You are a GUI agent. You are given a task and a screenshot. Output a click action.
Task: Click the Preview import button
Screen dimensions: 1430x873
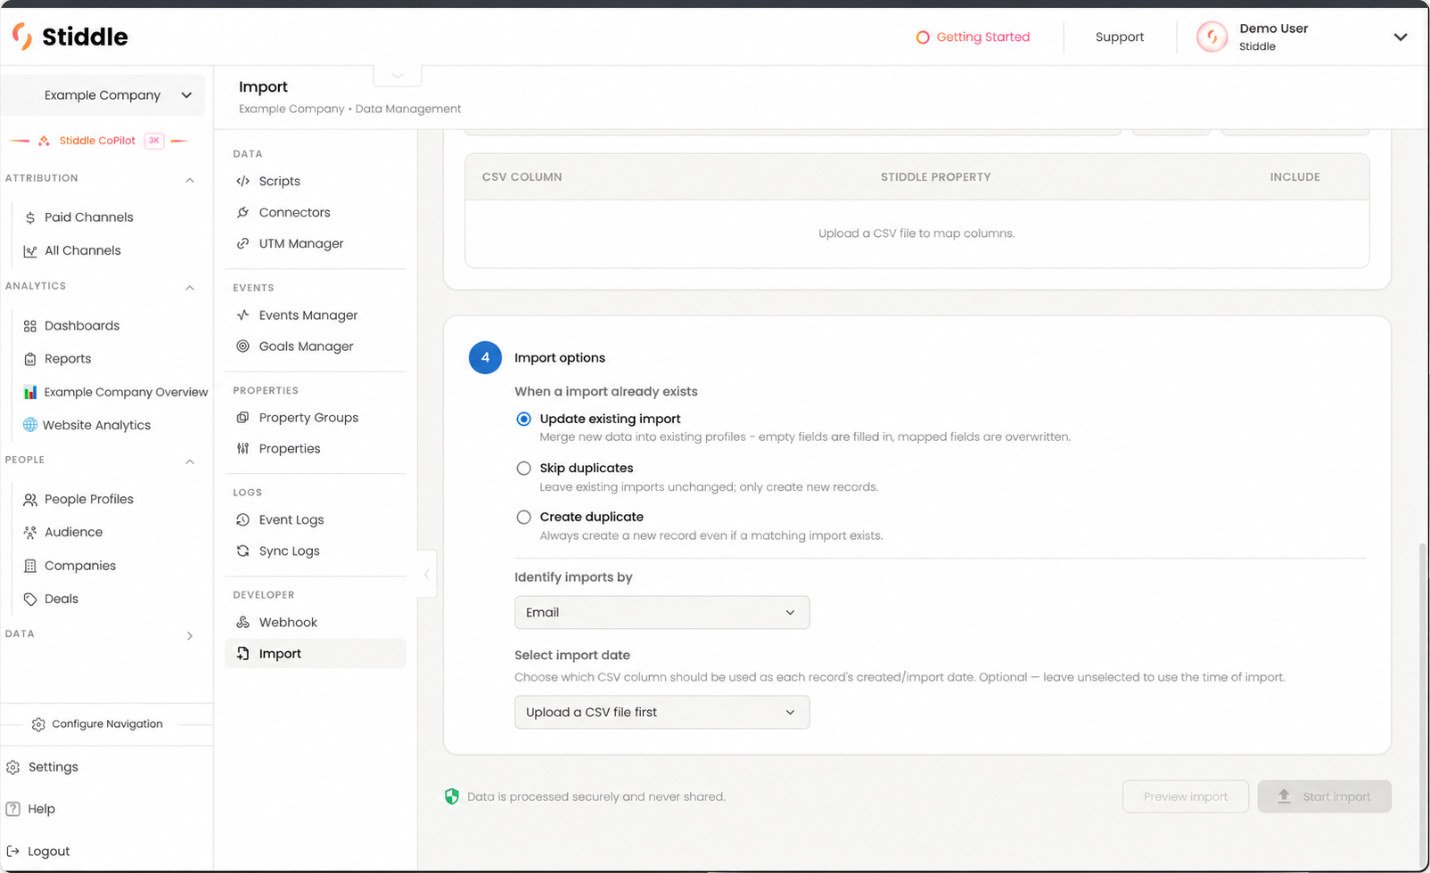click(1185, 797)
